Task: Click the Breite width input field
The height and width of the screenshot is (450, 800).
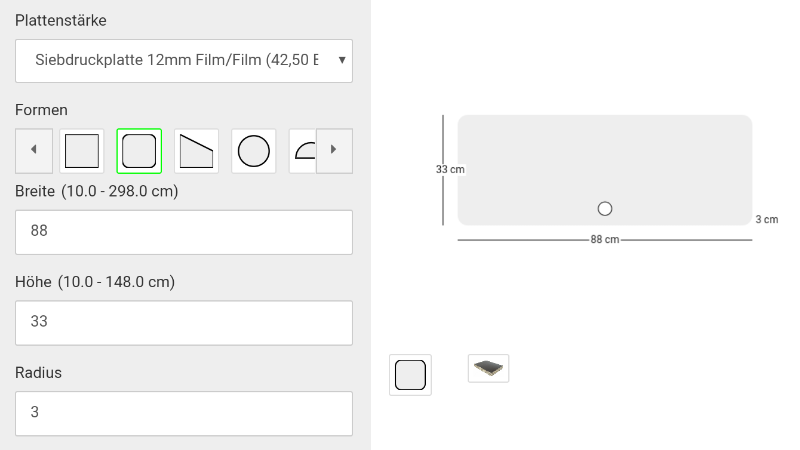Action: [x=184, y=232]
